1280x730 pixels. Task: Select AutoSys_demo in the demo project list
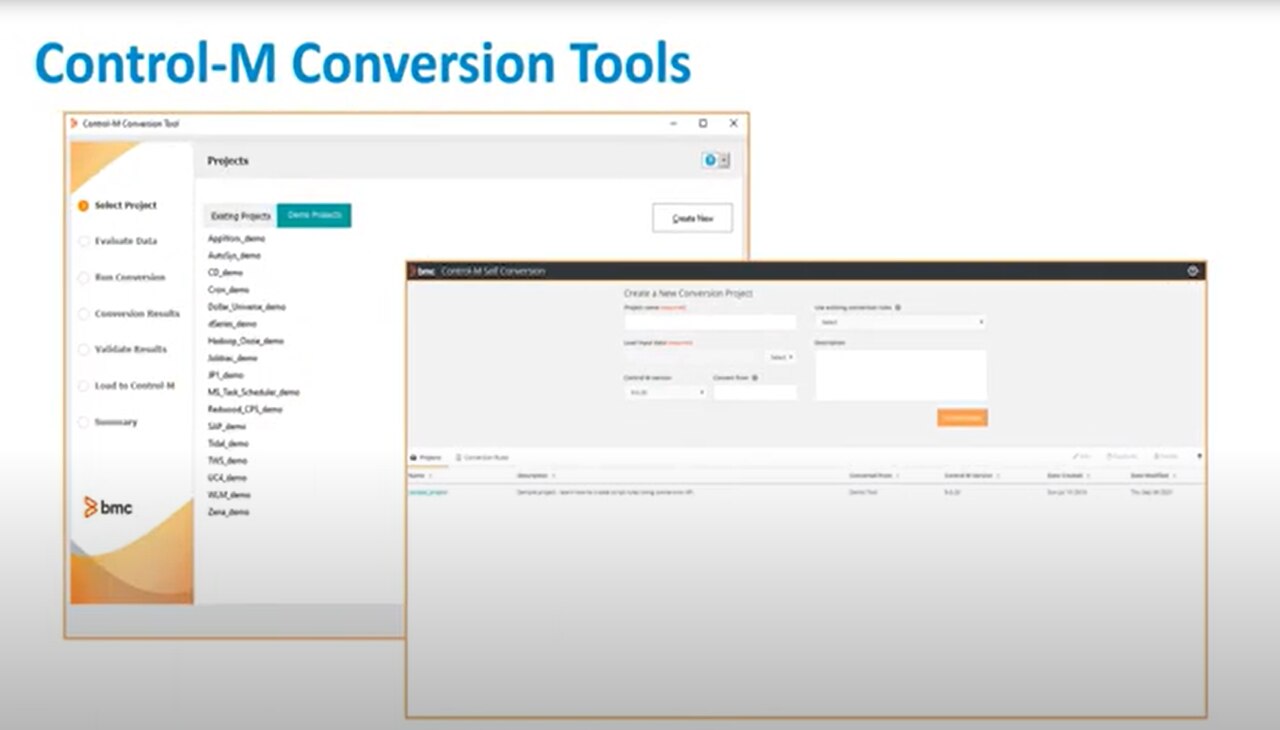(234, 255)
